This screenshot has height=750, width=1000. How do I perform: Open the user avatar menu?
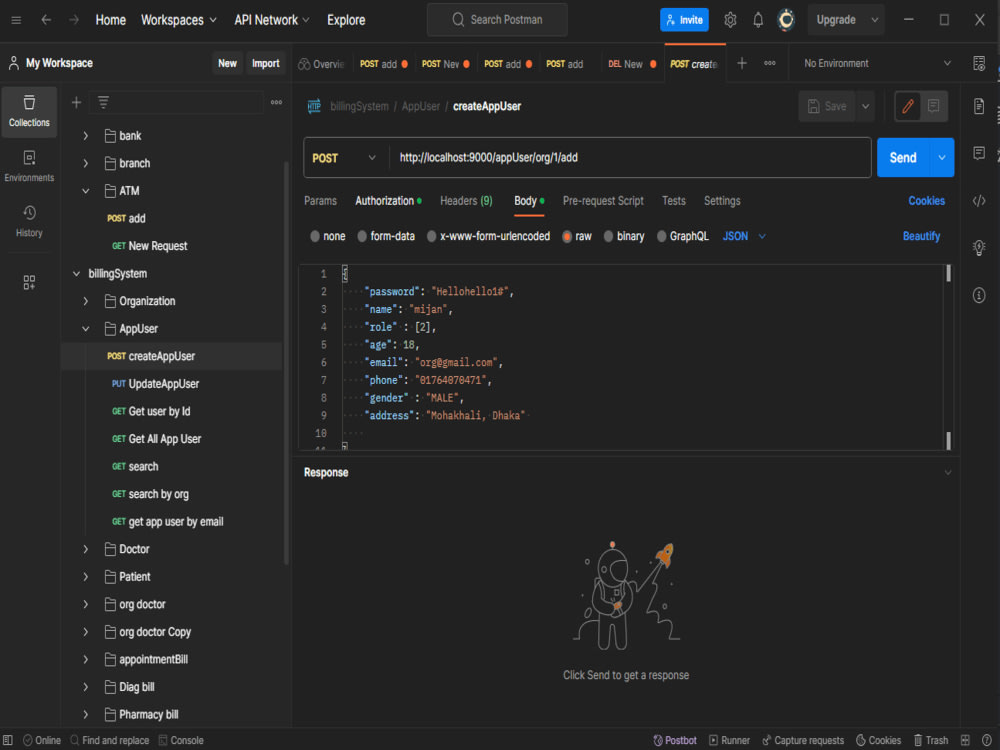(x=786, y=20)
